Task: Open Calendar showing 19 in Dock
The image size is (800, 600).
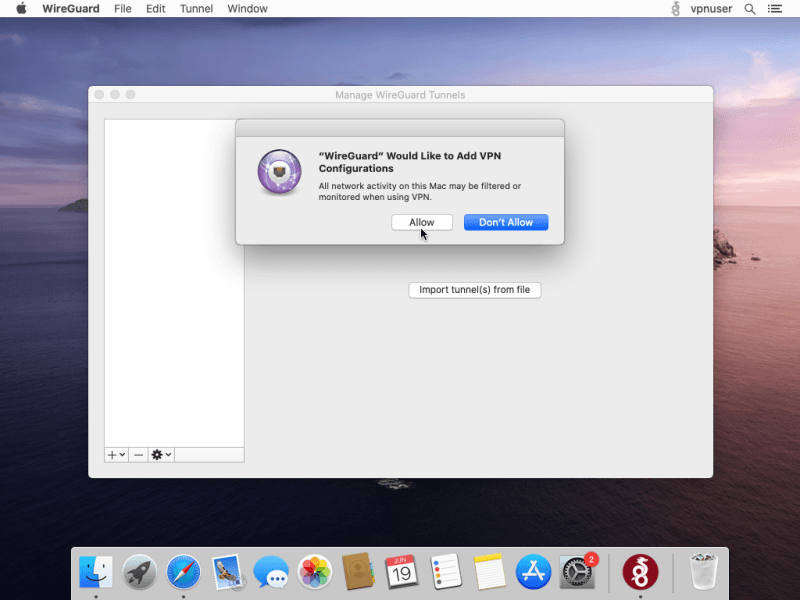Action: coord(402,572)
